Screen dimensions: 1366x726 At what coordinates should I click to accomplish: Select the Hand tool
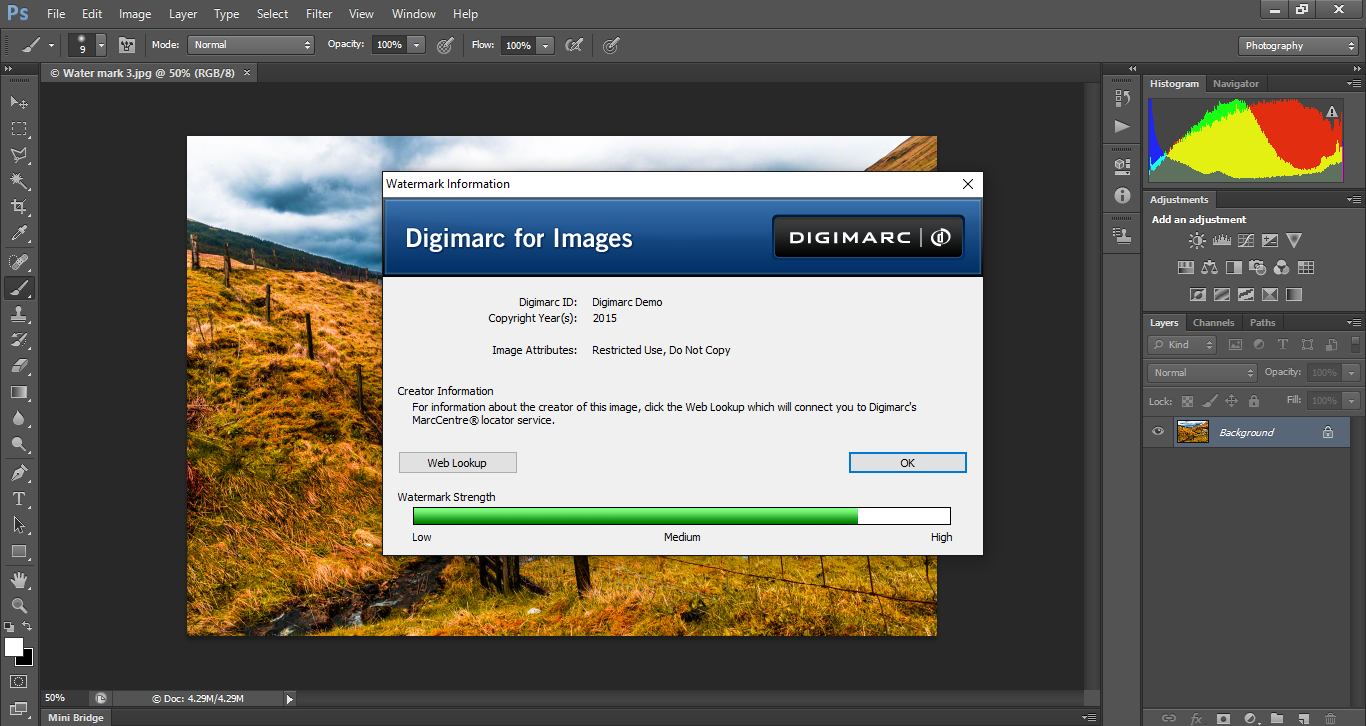point(19,580)
